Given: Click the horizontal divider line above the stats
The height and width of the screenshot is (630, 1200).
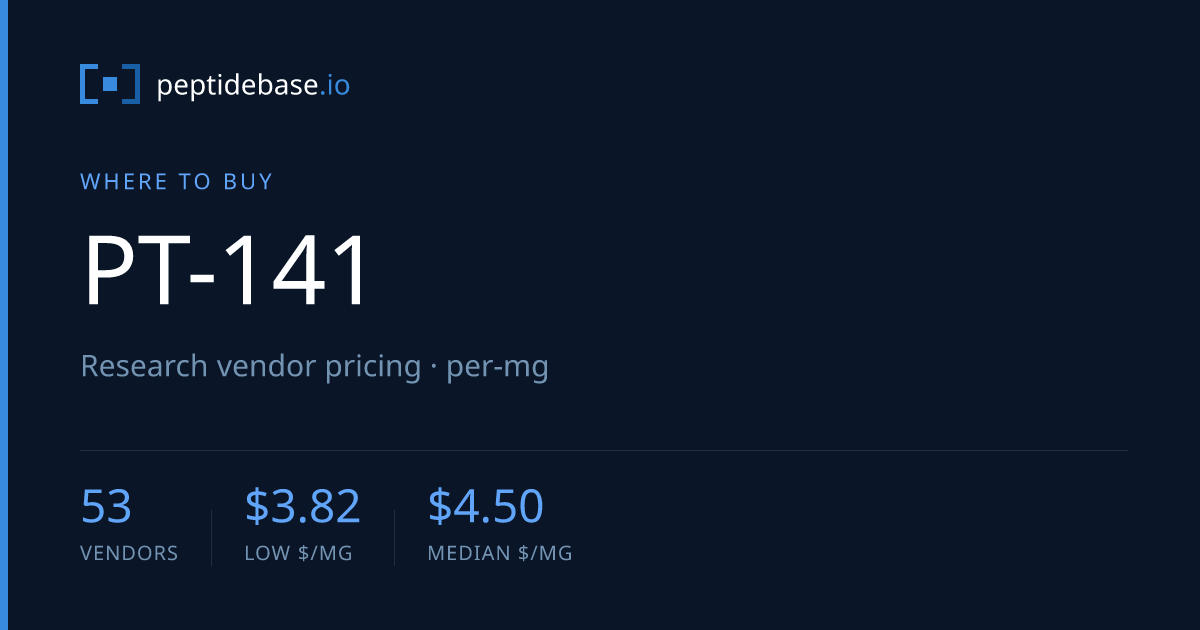Looking at the screenshot, I should [604, 450].
